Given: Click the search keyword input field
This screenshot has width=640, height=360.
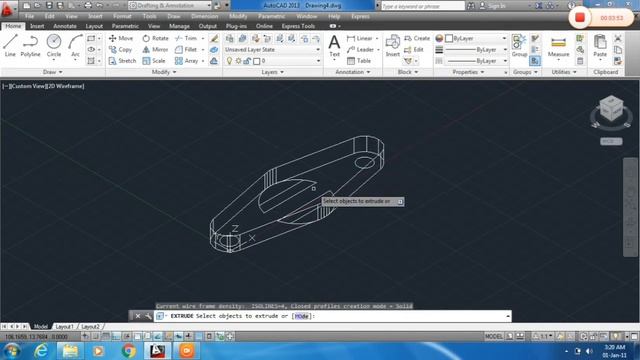Looking at the screenshot, I should coord(422,6).
